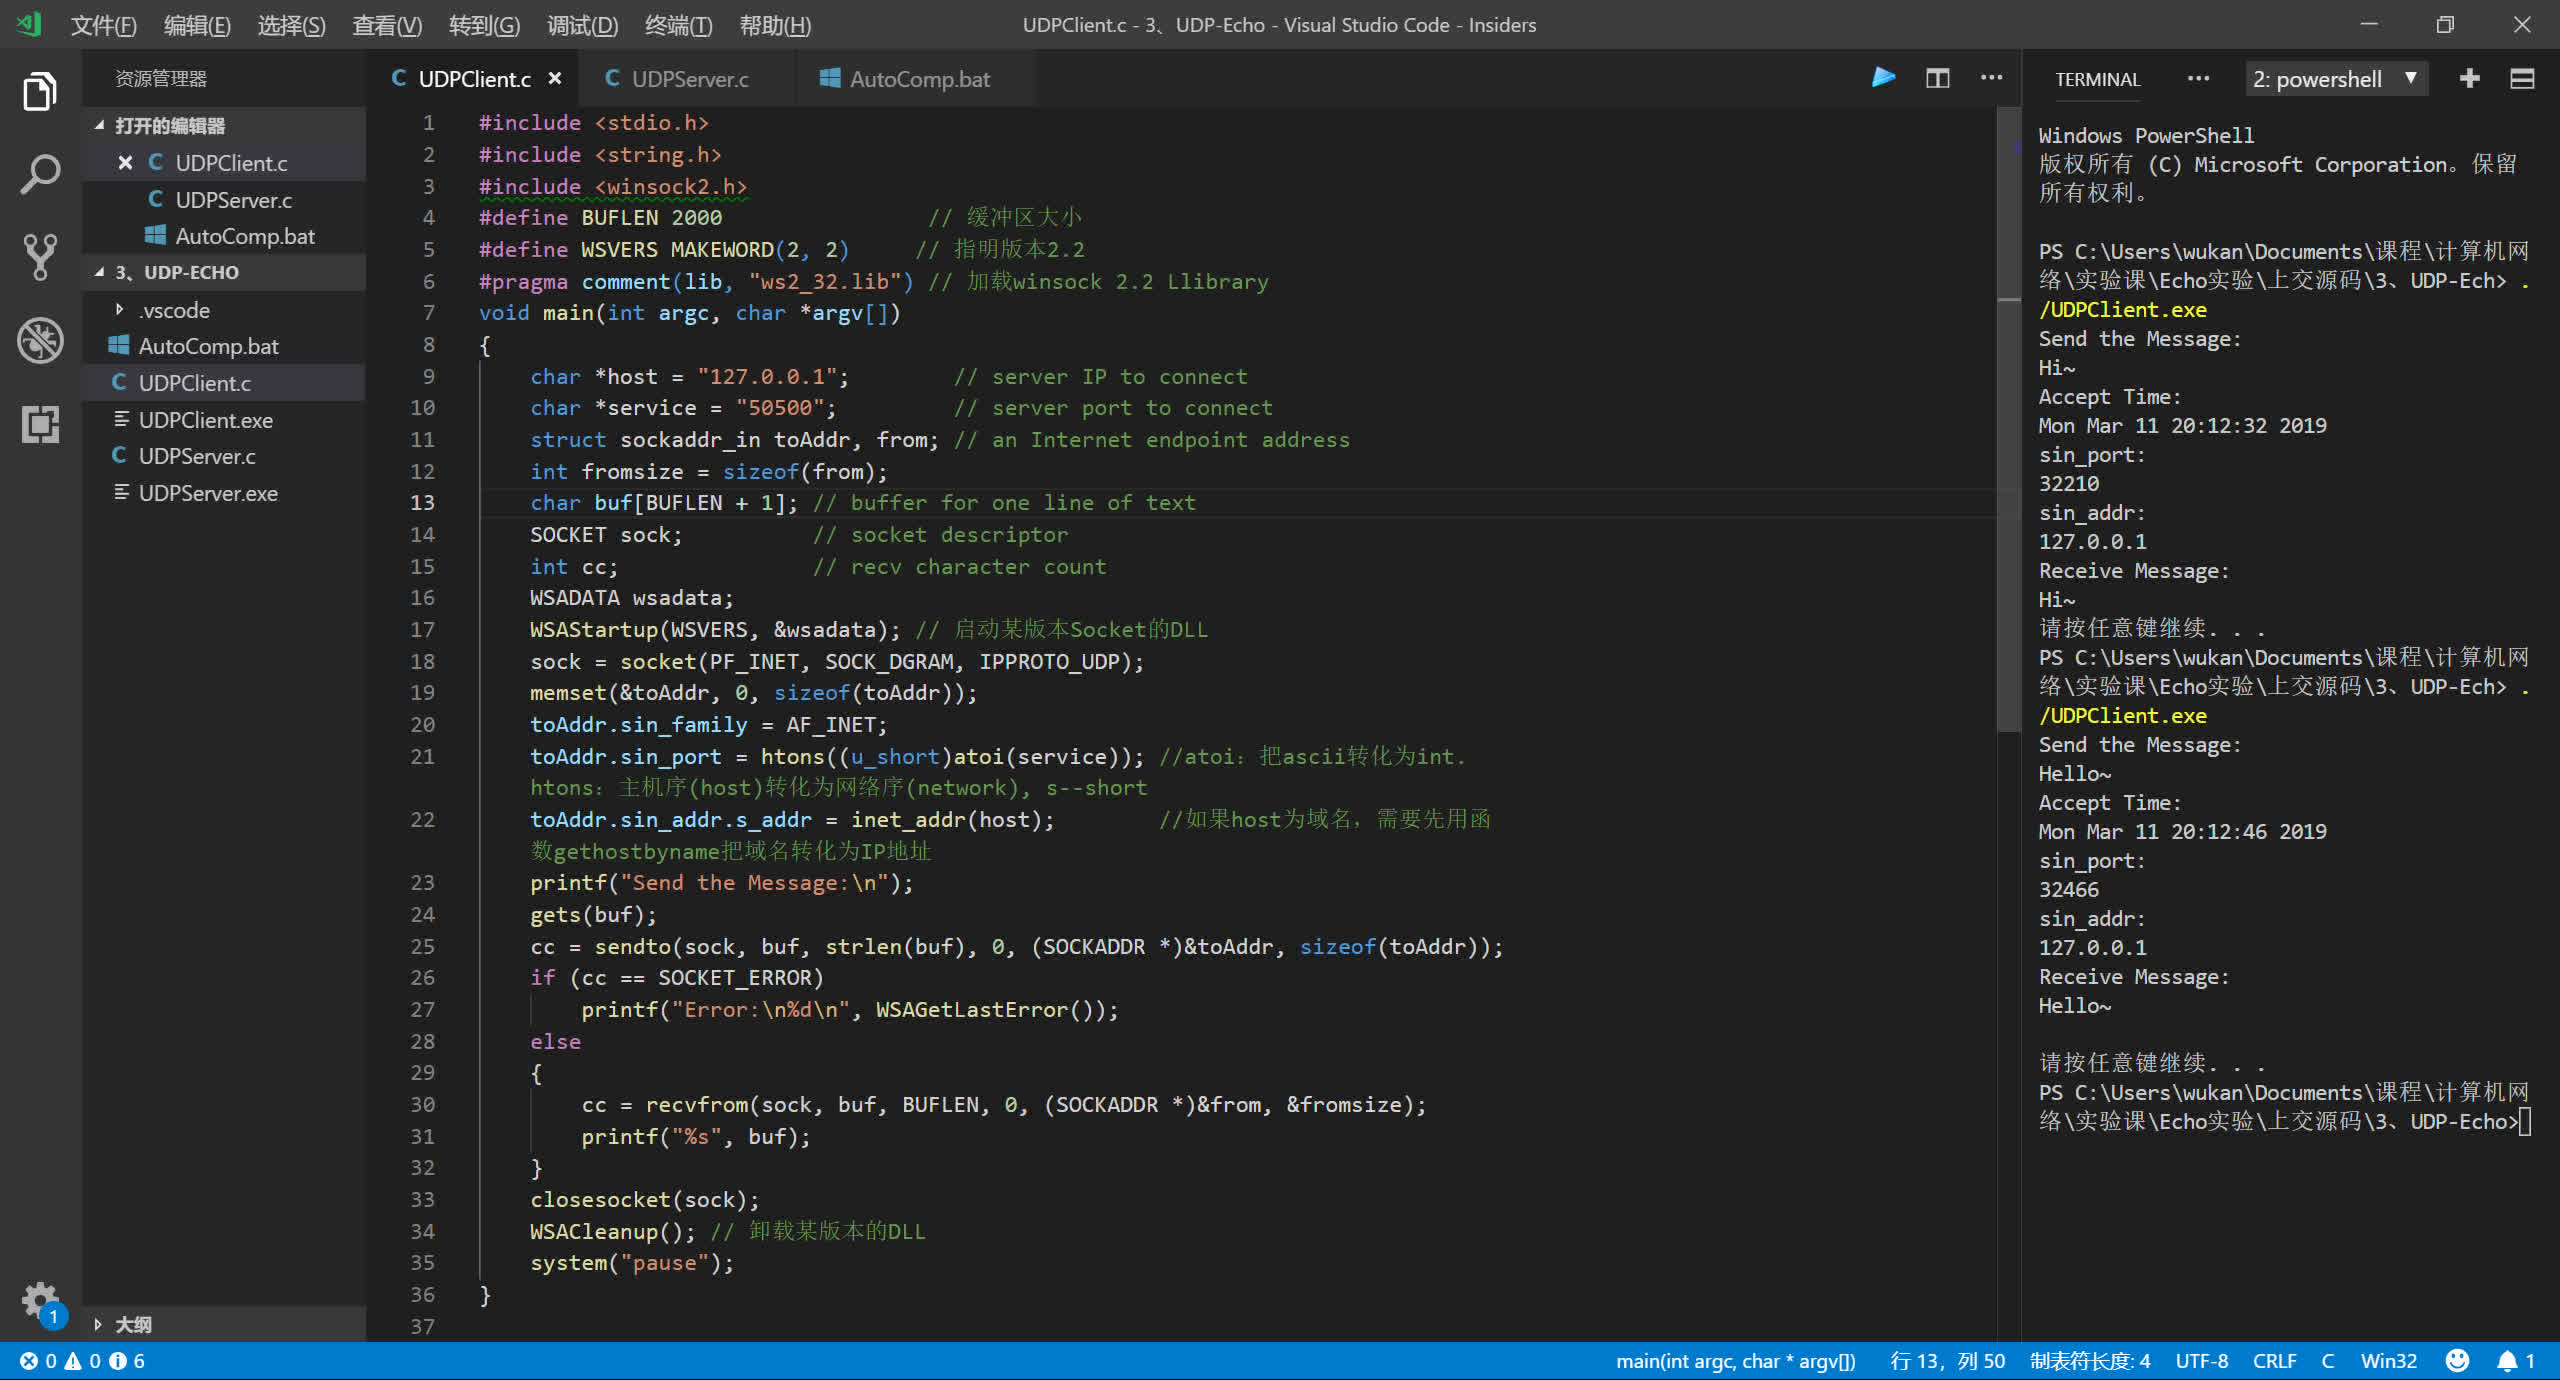This screenshot has height=1380, width=2560.
Task: Open the 终端(T) menu
Action: click(678, 25)
